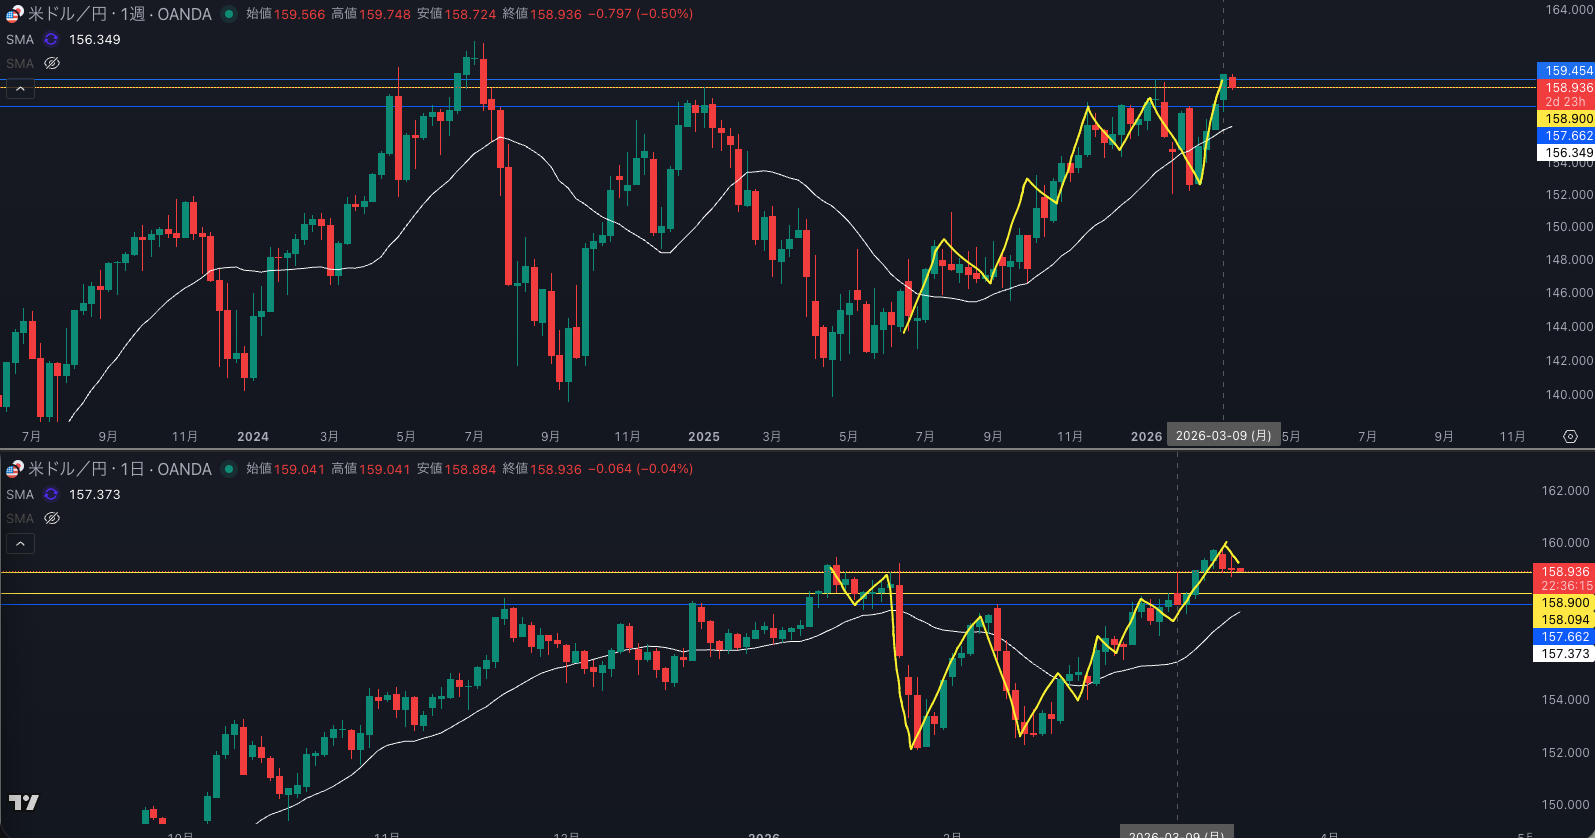Click the 2026-03-09 date marker on weekly time axis
Image resolution: width=1595 pixels, height=838 pixels.
coord(1223,436)
